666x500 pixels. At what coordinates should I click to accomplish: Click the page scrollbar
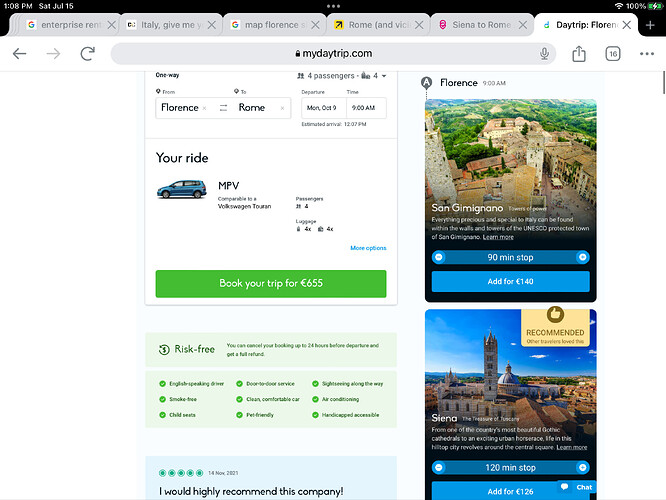(x=664, y=83)
